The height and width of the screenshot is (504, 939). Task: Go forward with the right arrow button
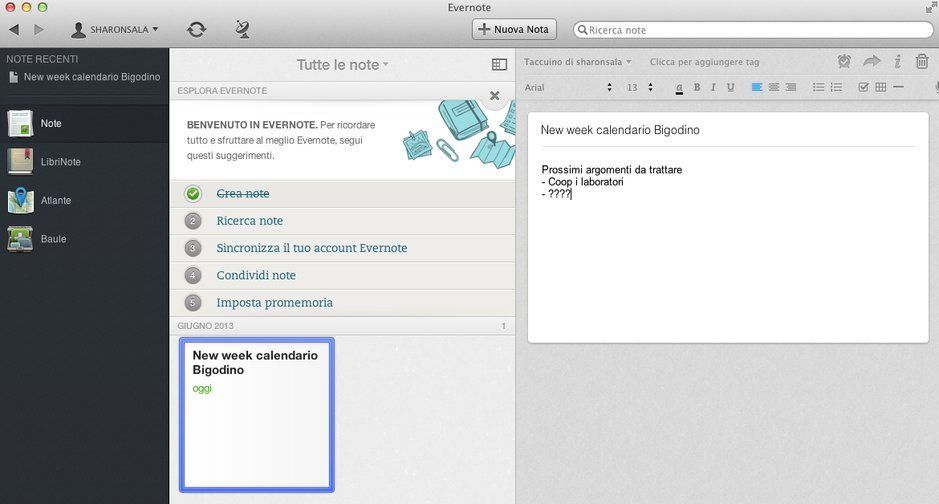click(39, 29)
